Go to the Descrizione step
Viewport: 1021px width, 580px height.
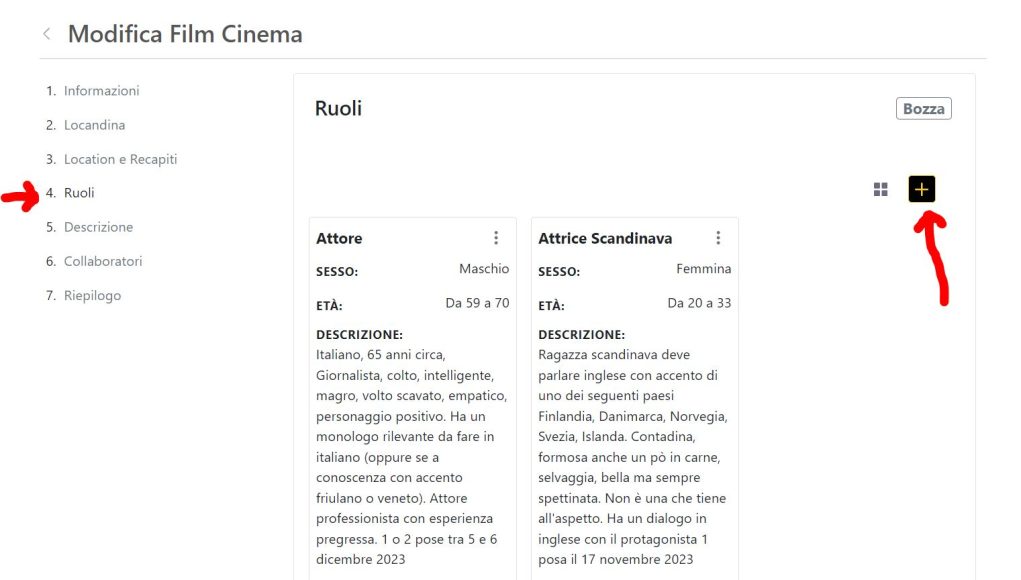pos(89,227)
